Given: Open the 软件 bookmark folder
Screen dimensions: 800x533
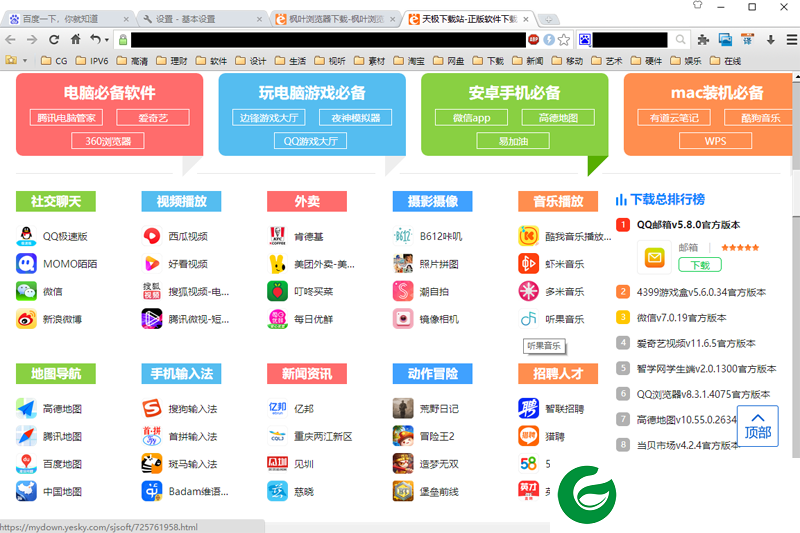Looking at the screenshot, I should coord(211,61).
